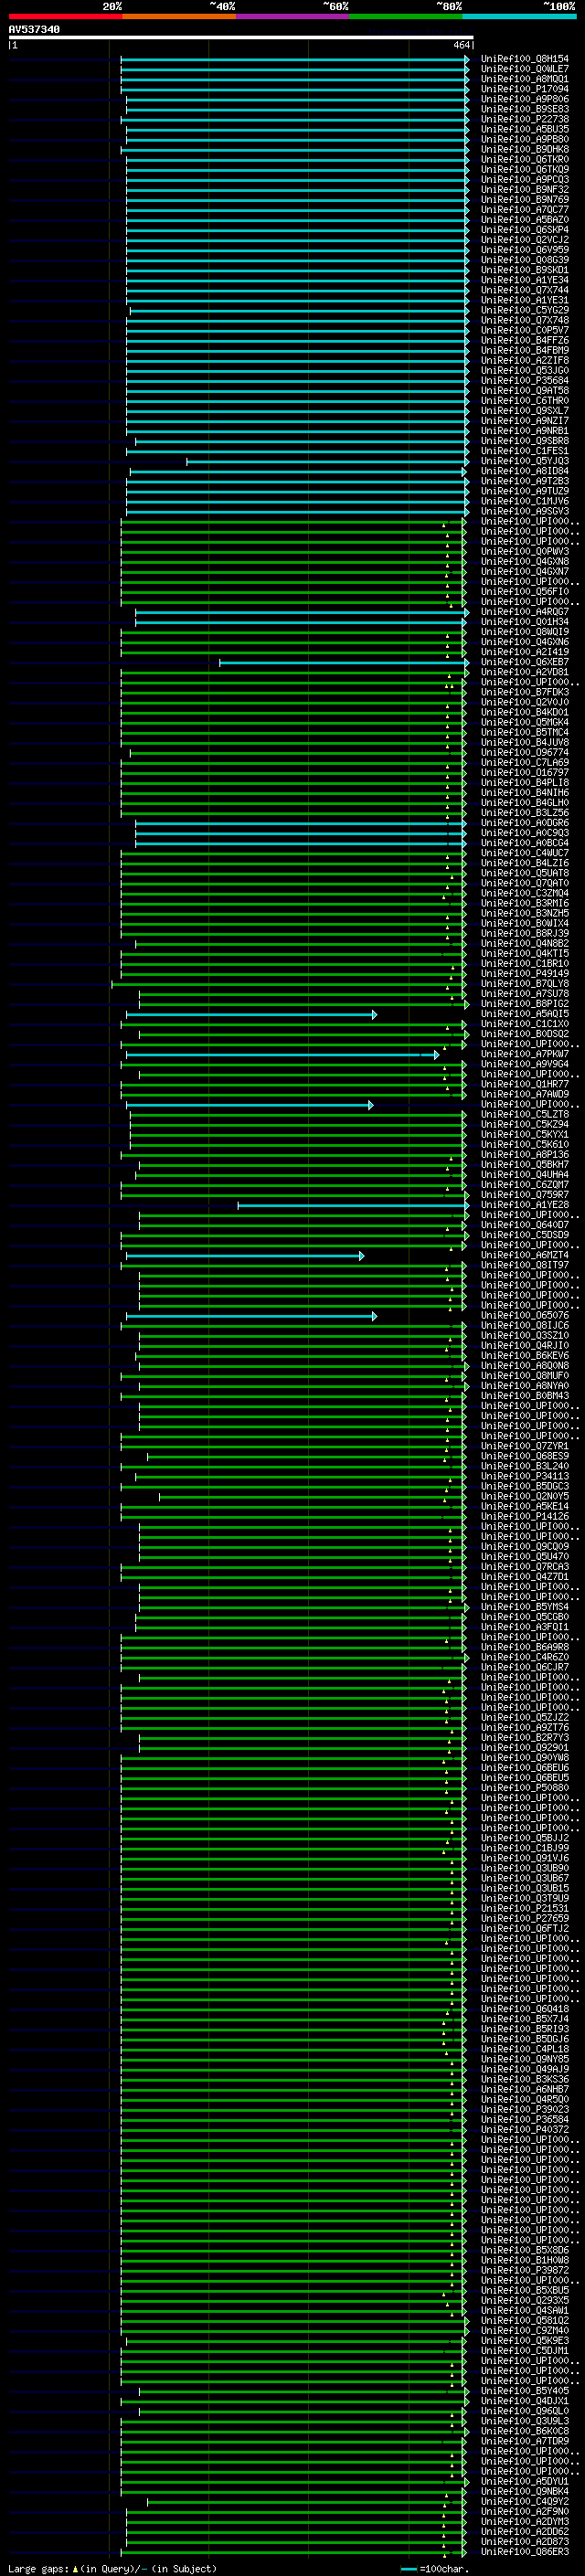Select the UniRef100_Q08G39 label
The image size is (585, 2576).
coord(524,260)
